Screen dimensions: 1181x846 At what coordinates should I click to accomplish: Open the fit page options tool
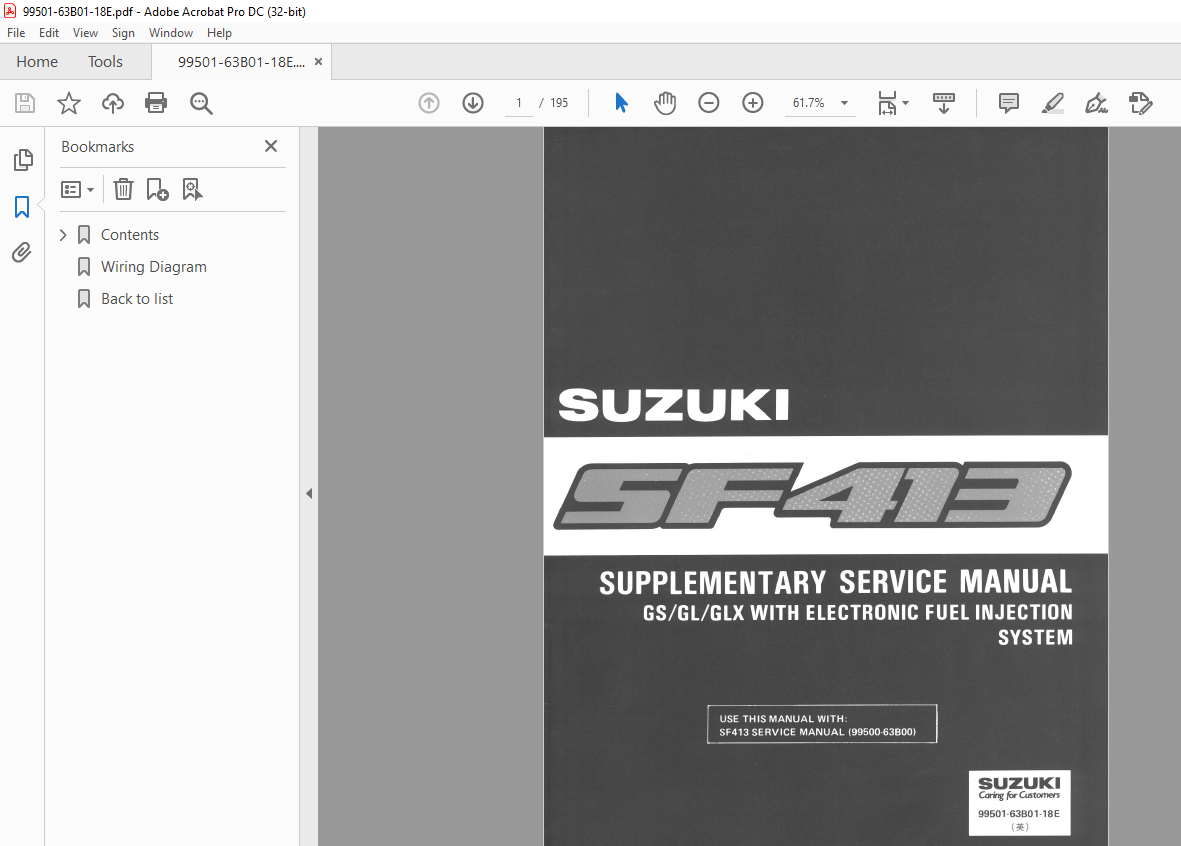pyautogui.click(x=887, y=103)
